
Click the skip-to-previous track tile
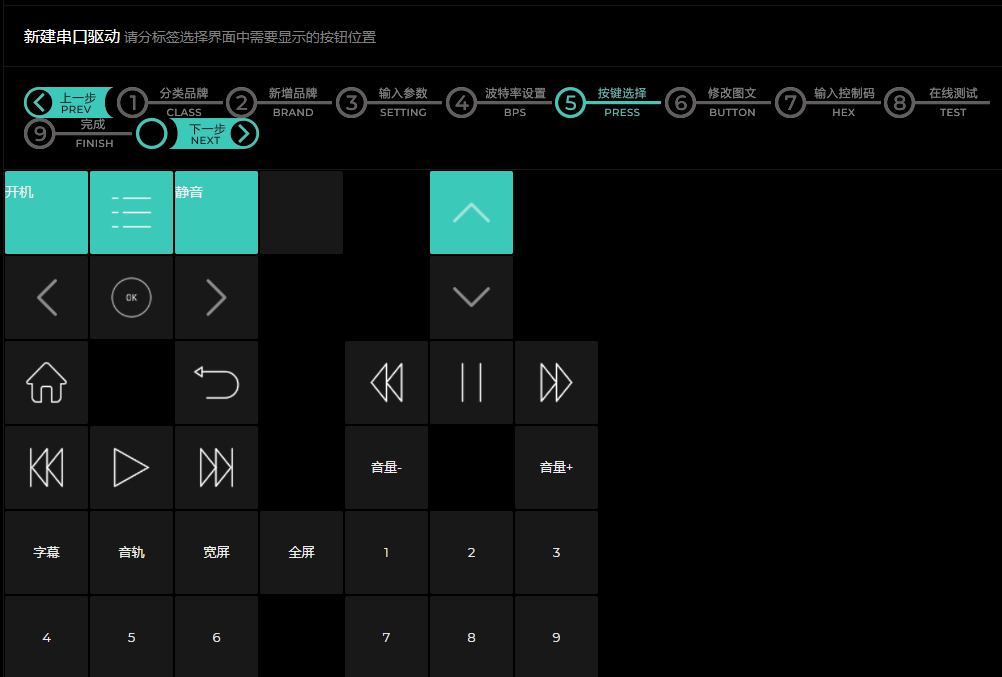[46, 467]
